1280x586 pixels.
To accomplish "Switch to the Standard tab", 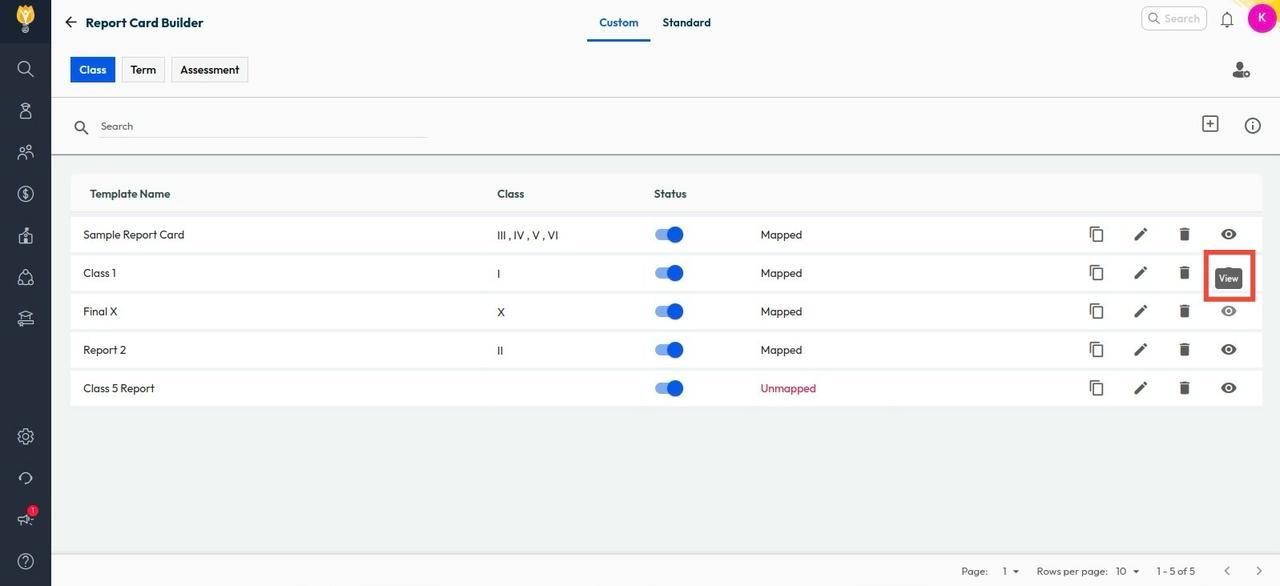I will [686, 22].
